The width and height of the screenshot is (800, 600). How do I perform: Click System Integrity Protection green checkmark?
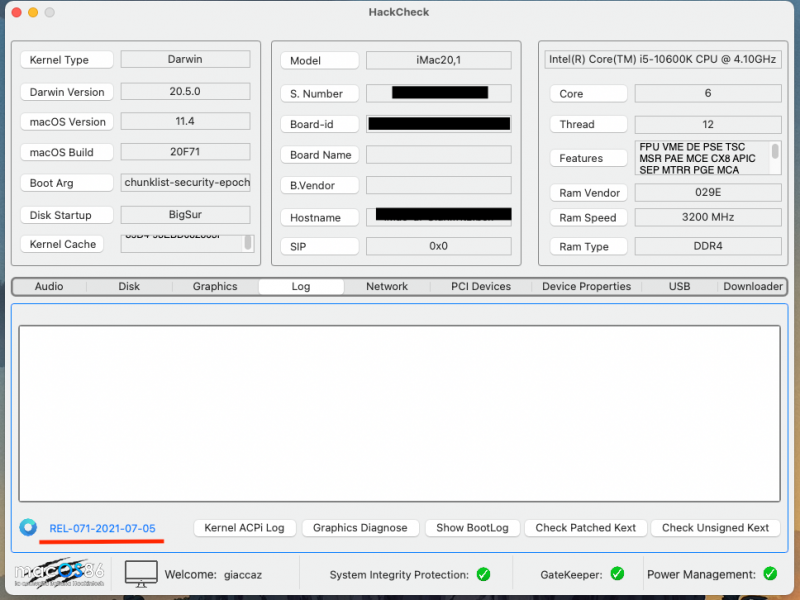(x=483, y=574)
